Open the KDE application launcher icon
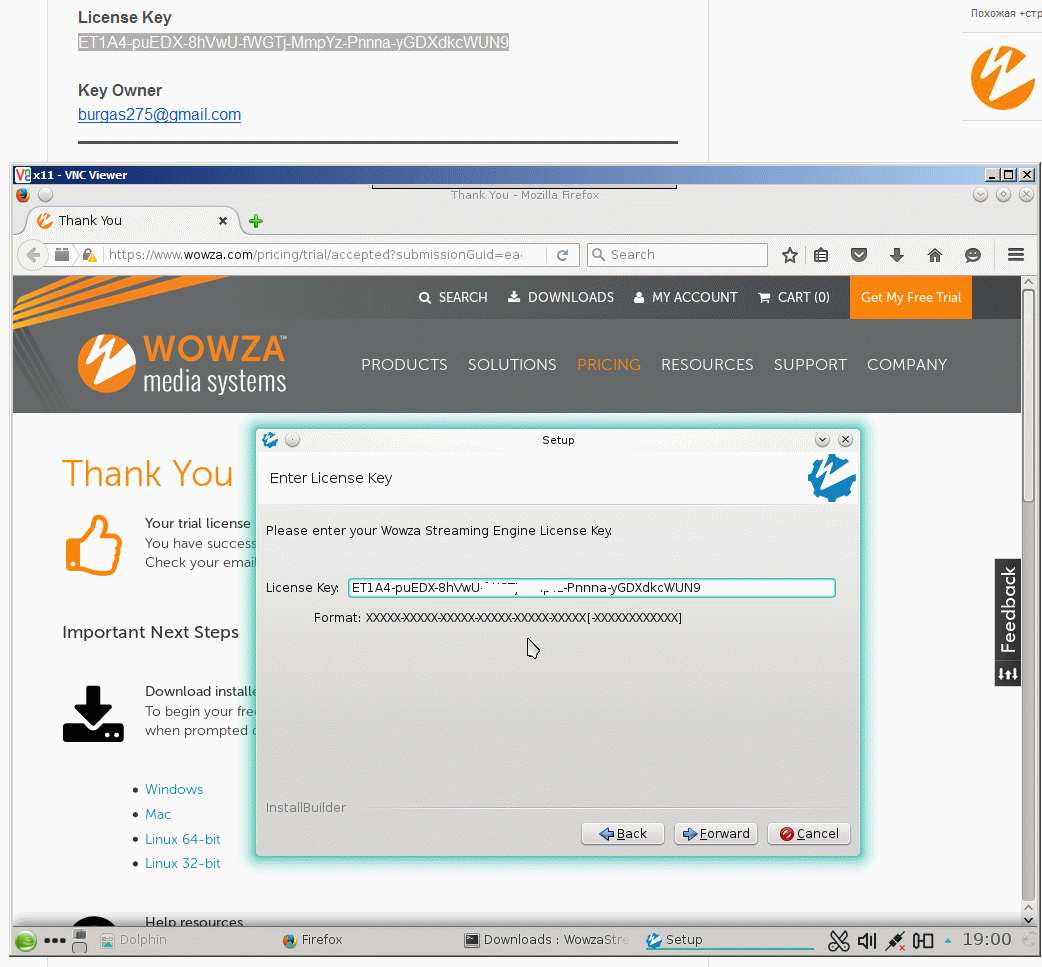 25,940
